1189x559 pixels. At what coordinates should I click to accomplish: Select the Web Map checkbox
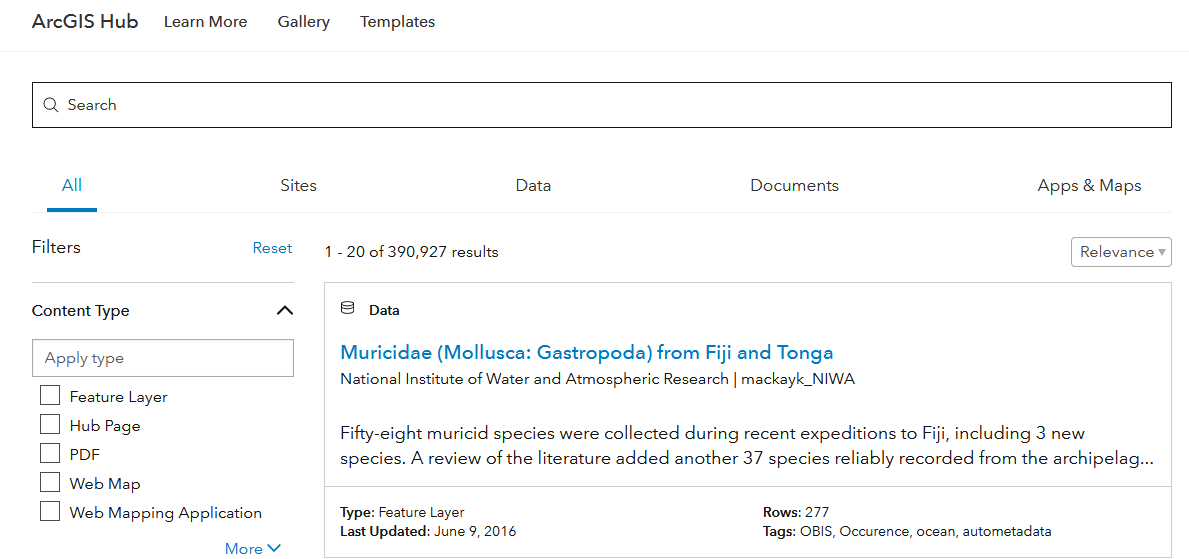pyautogui.click(x=50, y=483)
